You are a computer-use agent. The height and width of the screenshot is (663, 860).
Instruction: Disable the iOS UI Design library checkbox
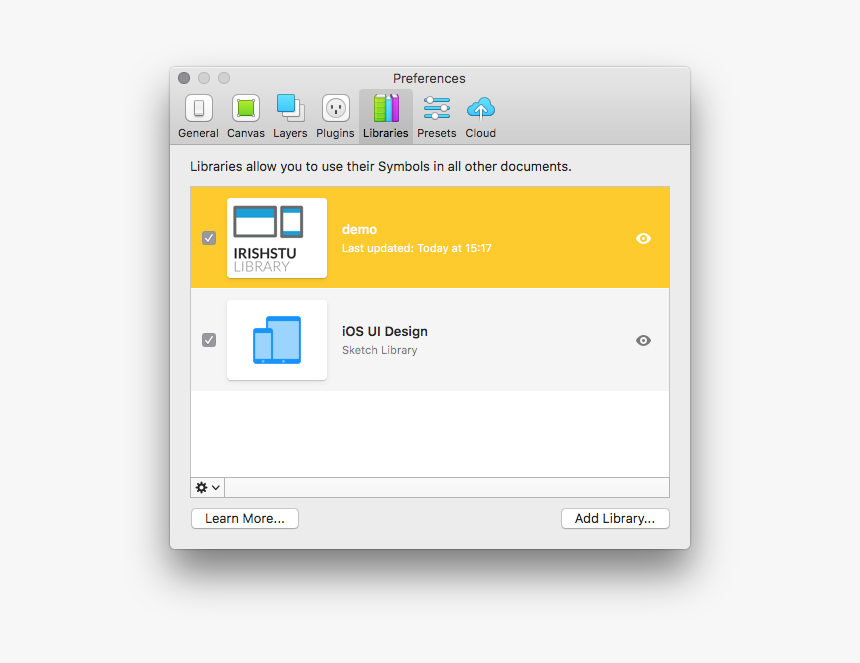tap(209, 340)
